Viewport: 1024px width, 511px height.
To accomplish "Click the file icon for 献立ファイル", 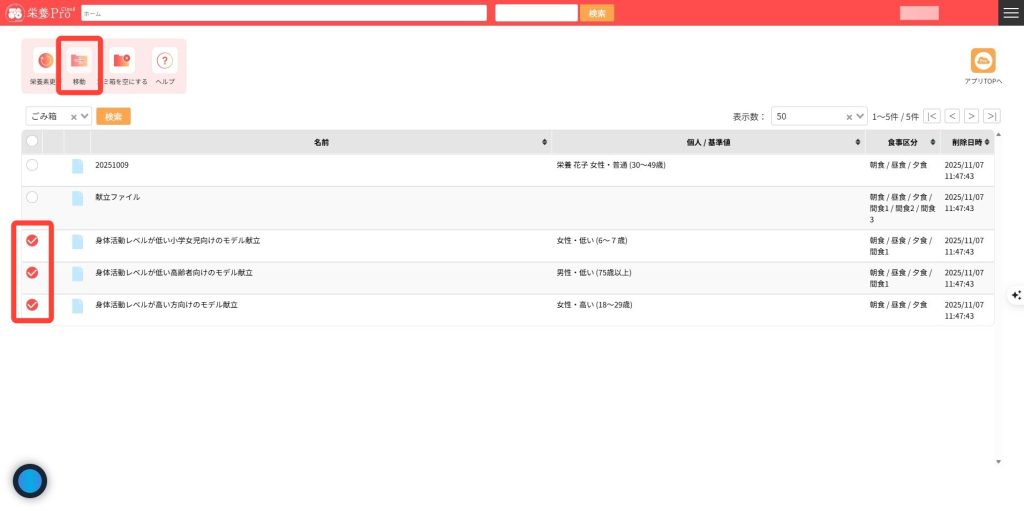I will pyautogui.click(x=77, y=198).
